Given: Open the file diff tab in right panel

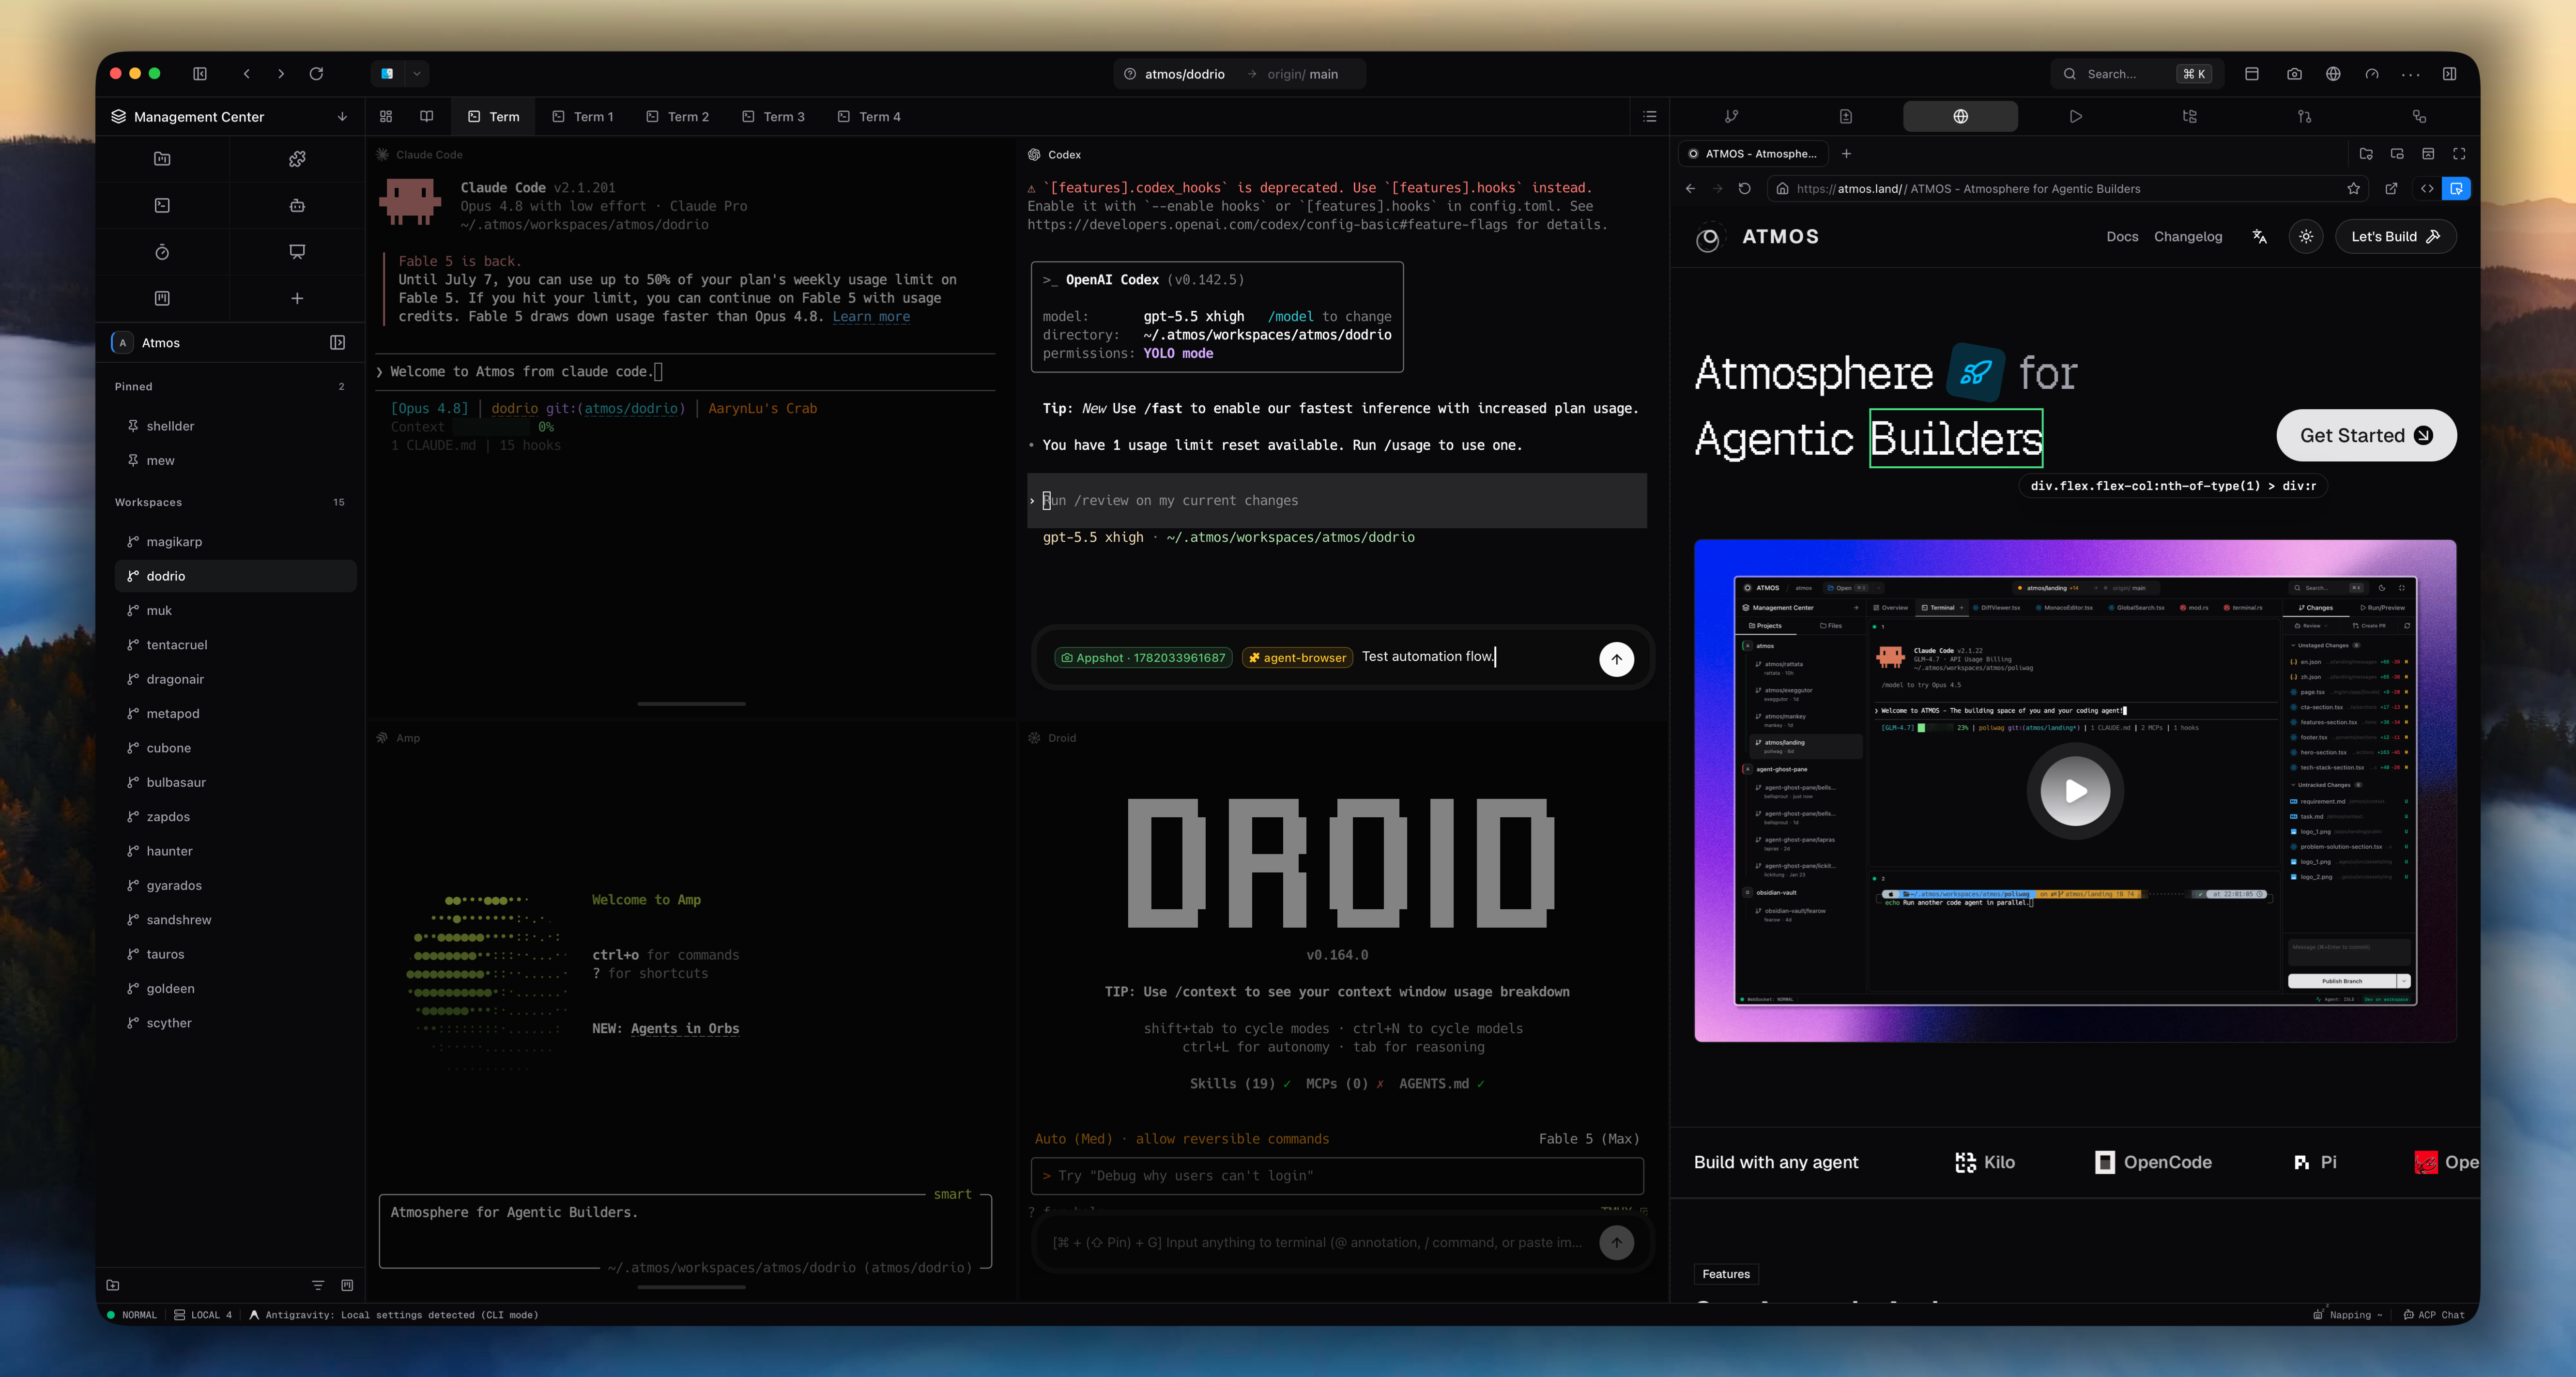Looking at the screenshot, I should [x=1846, y=117].
